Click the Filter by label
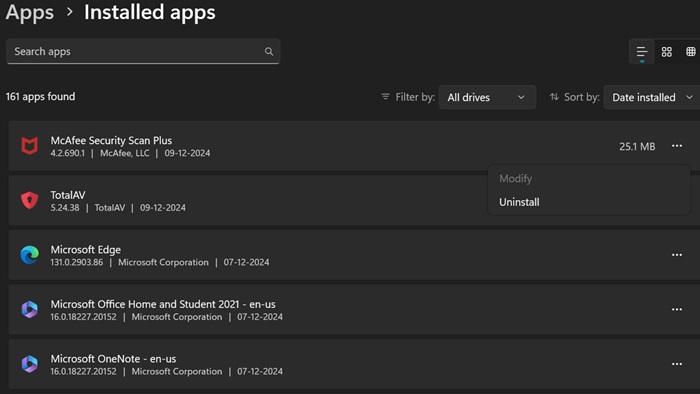 point(415,97)
